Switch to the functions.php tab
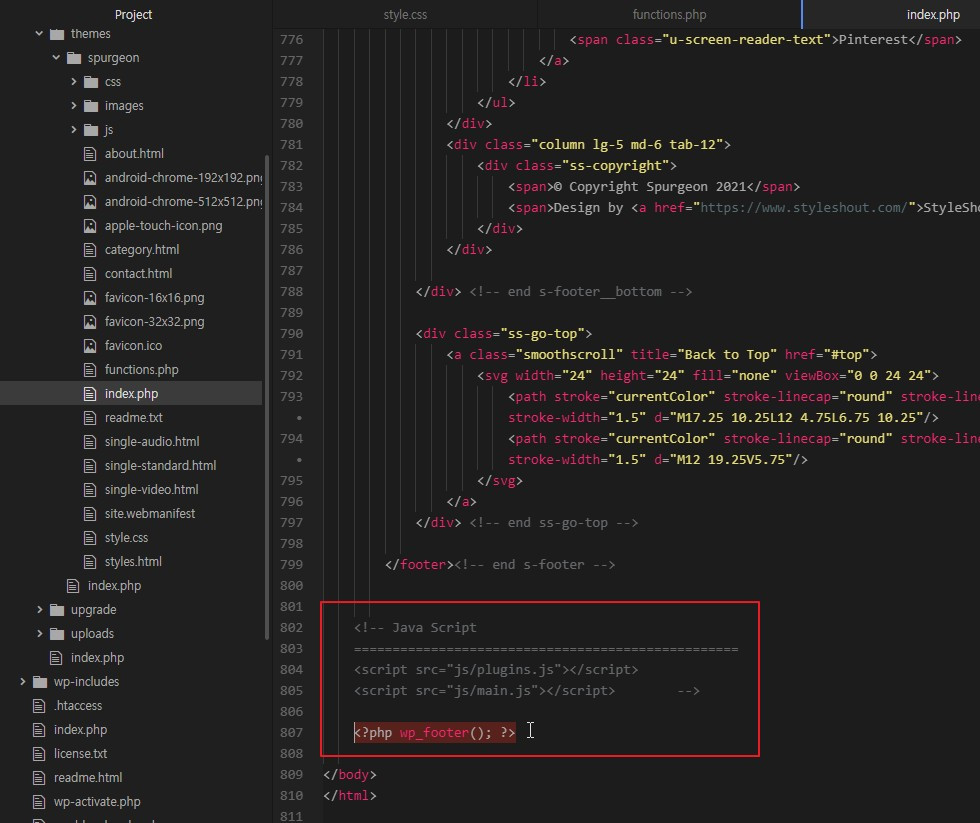Image resolution: width=980 pixels, height=823 pixels. pyautogui.click(x=669, y=14)
